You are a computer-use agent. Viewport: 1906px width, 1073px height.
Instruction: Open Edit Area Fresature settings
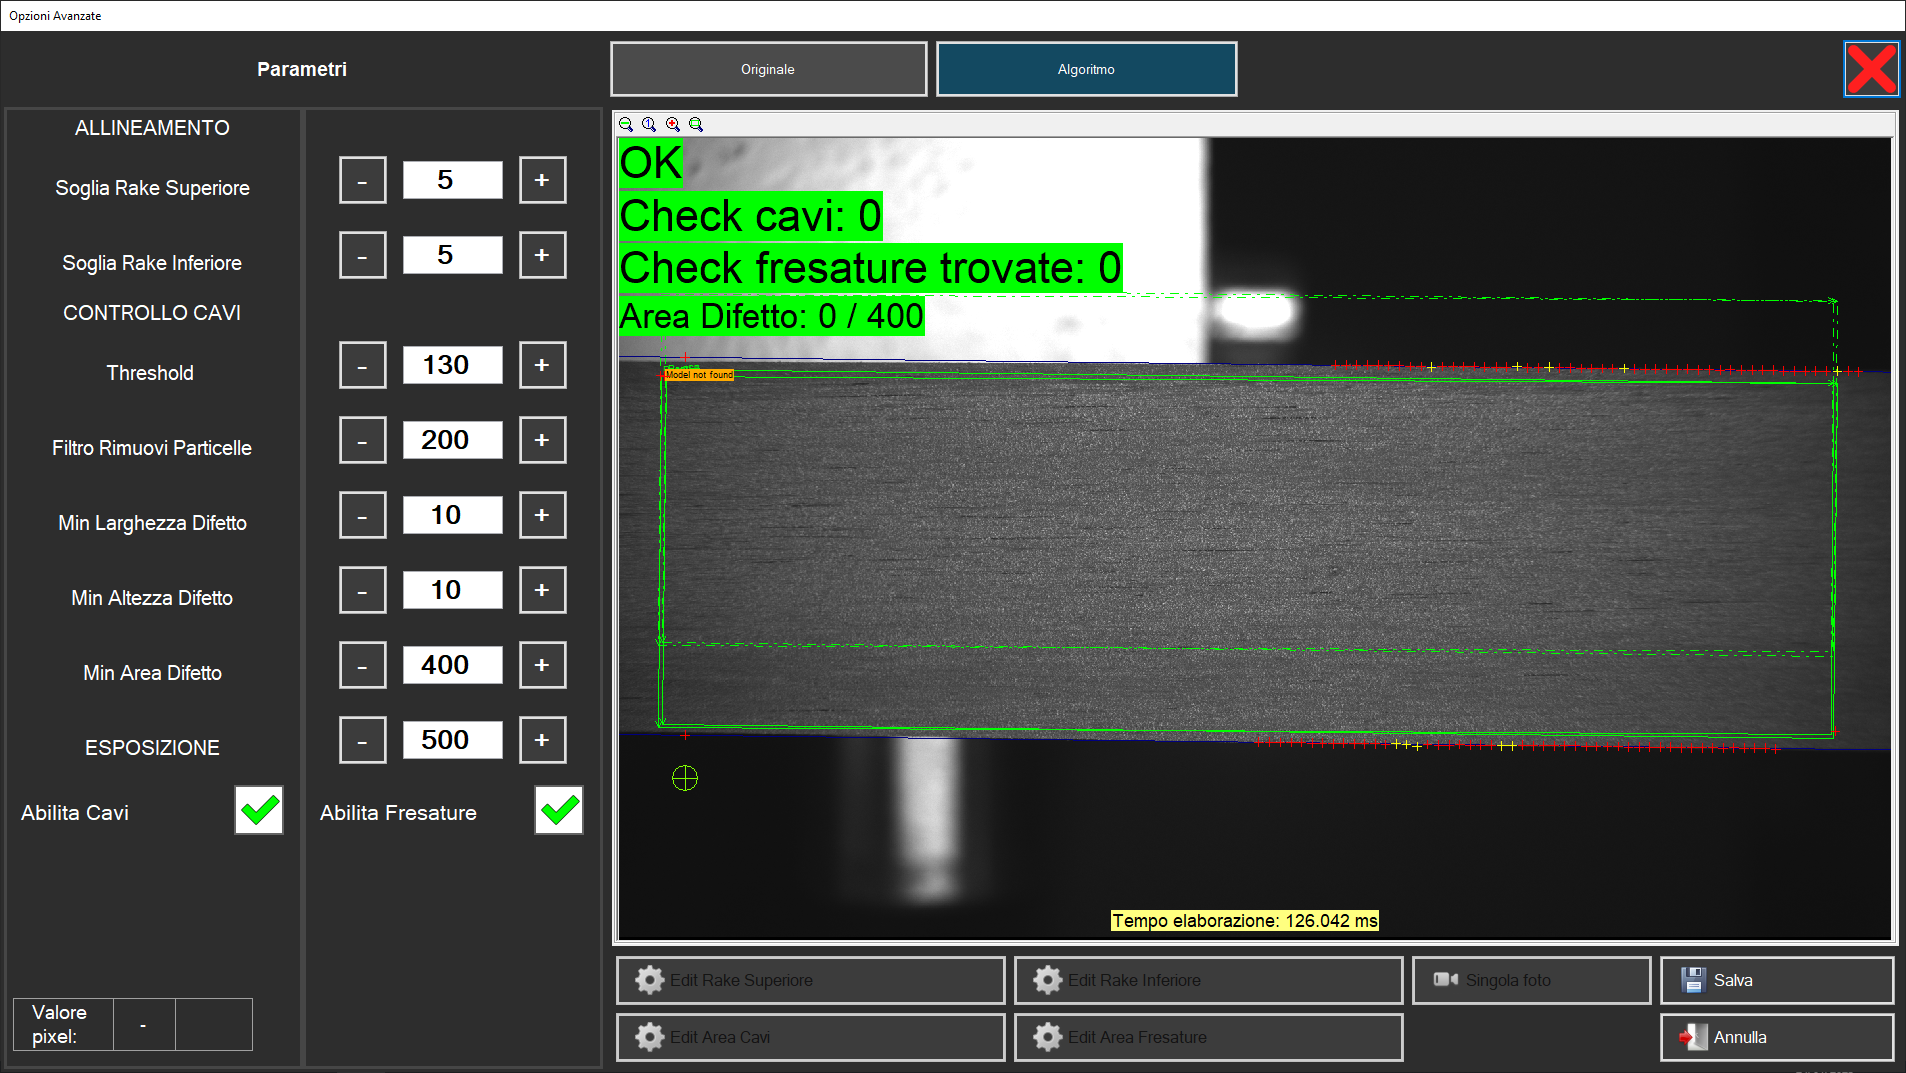(x=1208, y=1037)
